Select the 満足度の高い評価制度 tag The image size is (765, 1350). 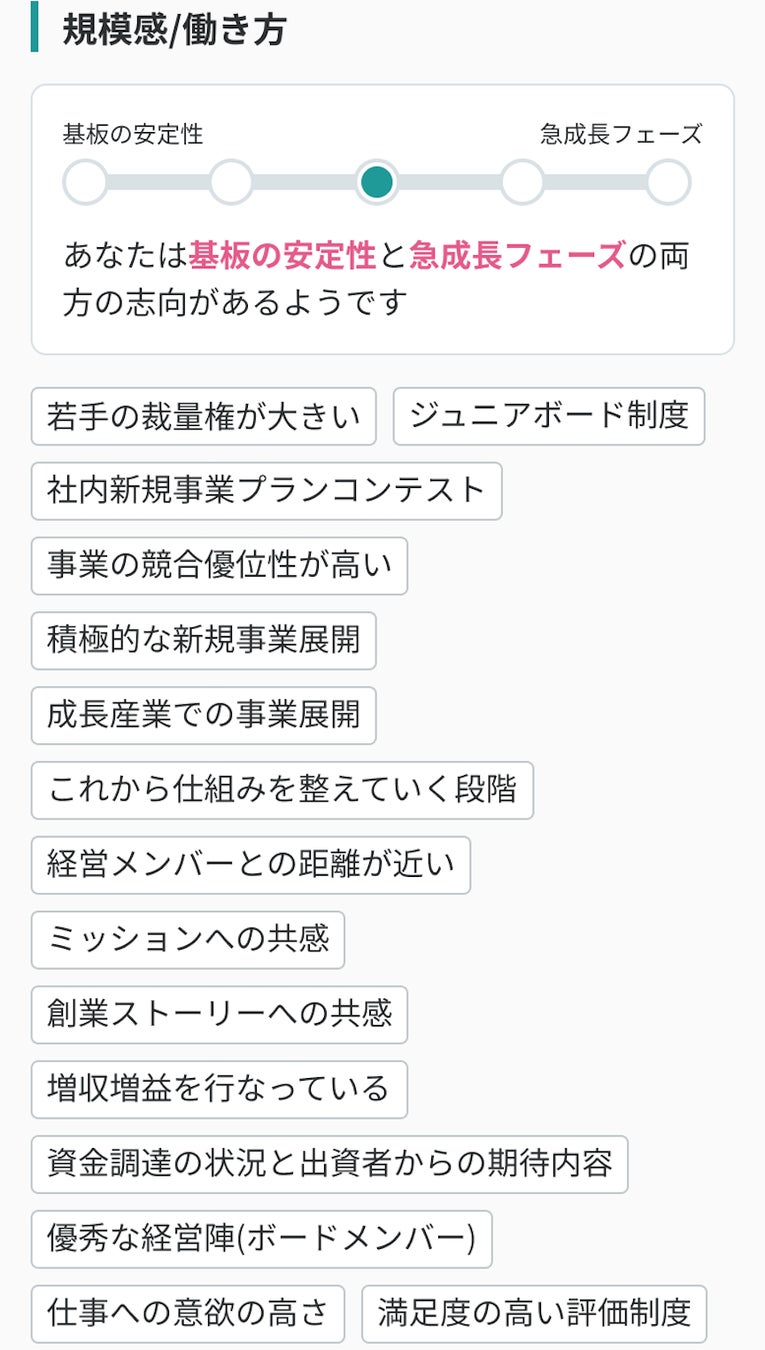pos(534,1314)
